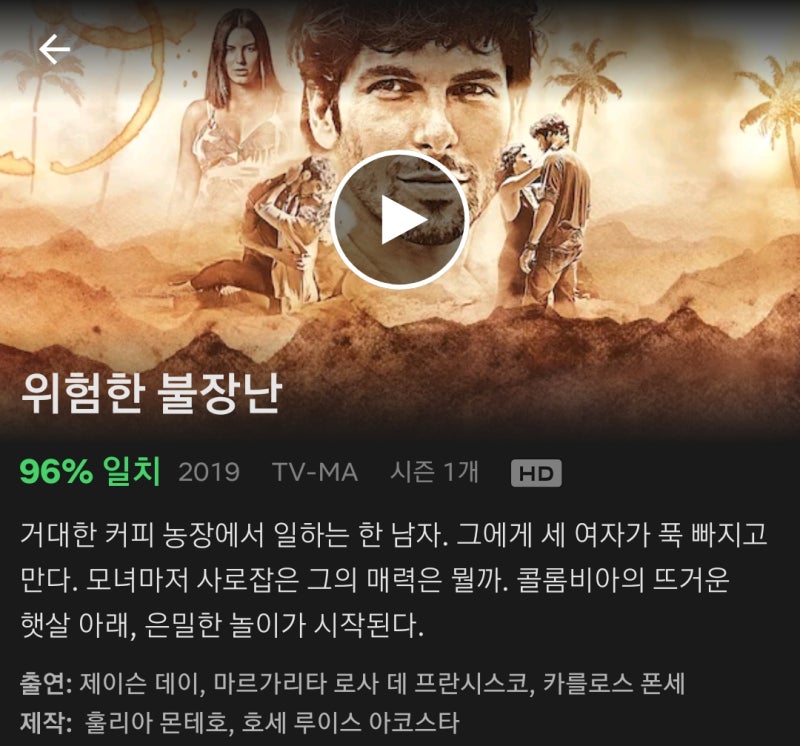Click the 제작 creators label
This screenshot has height=746, width=800.
pyautogui.click(x=43, y=722)
